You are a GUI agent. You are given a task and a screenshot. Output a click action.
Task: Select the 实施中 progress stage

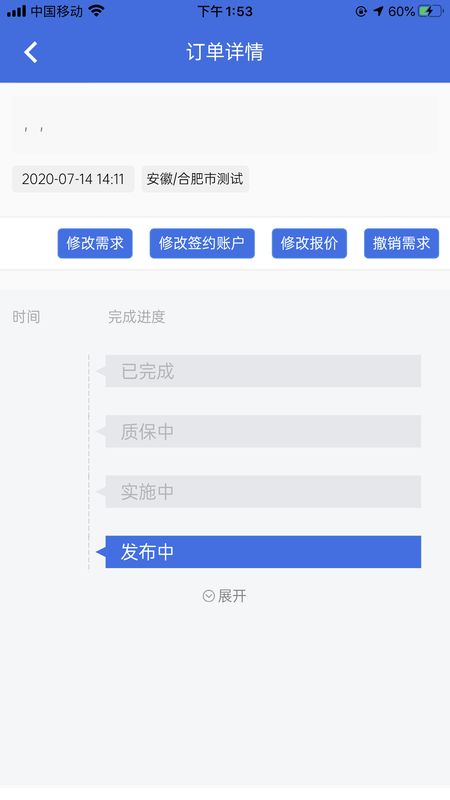click(x=263, y=492)
